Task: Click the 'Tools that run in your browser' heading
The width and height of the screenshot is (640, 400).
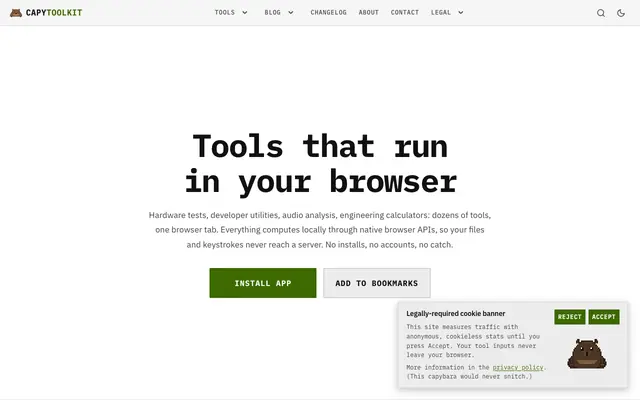Action: (320, 164)
